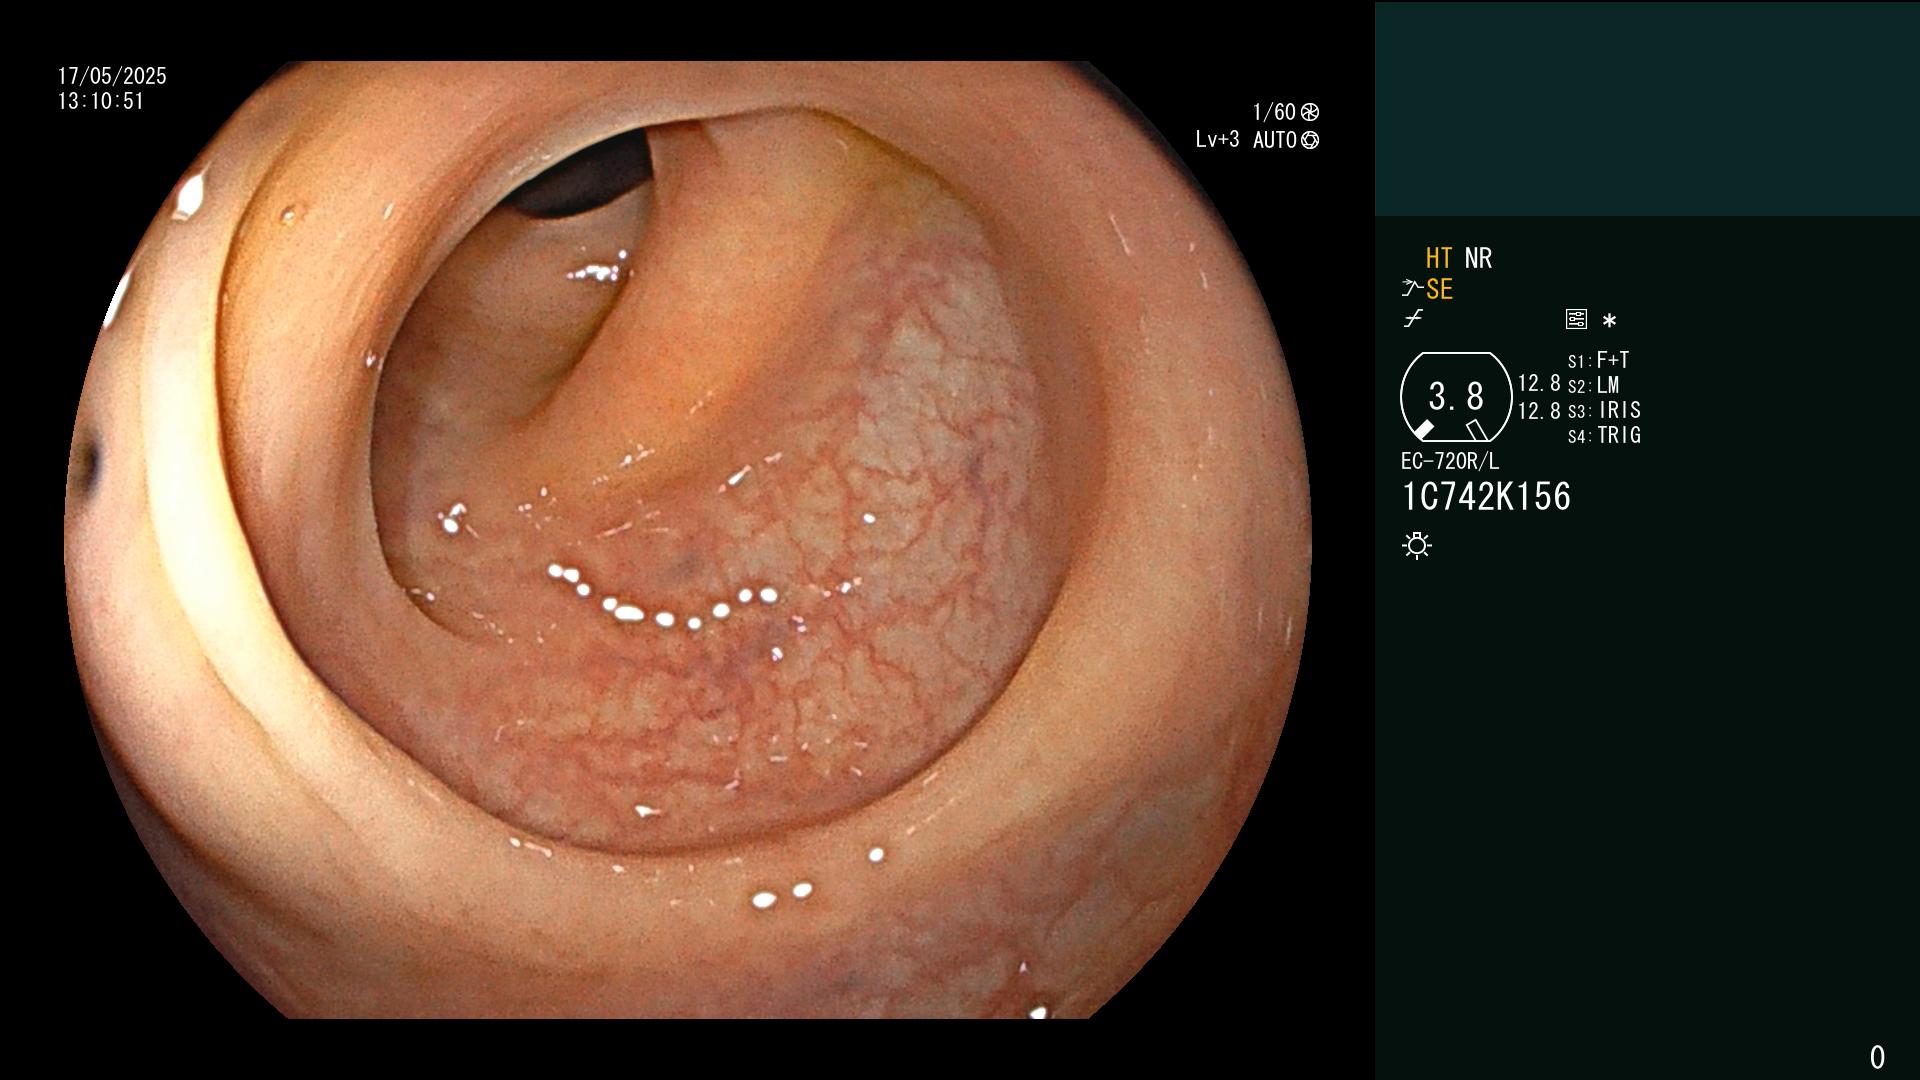Screen dimensions: 1920x1080
Task: Click the empty teal panel above HT
Action: coord(1647,108)
